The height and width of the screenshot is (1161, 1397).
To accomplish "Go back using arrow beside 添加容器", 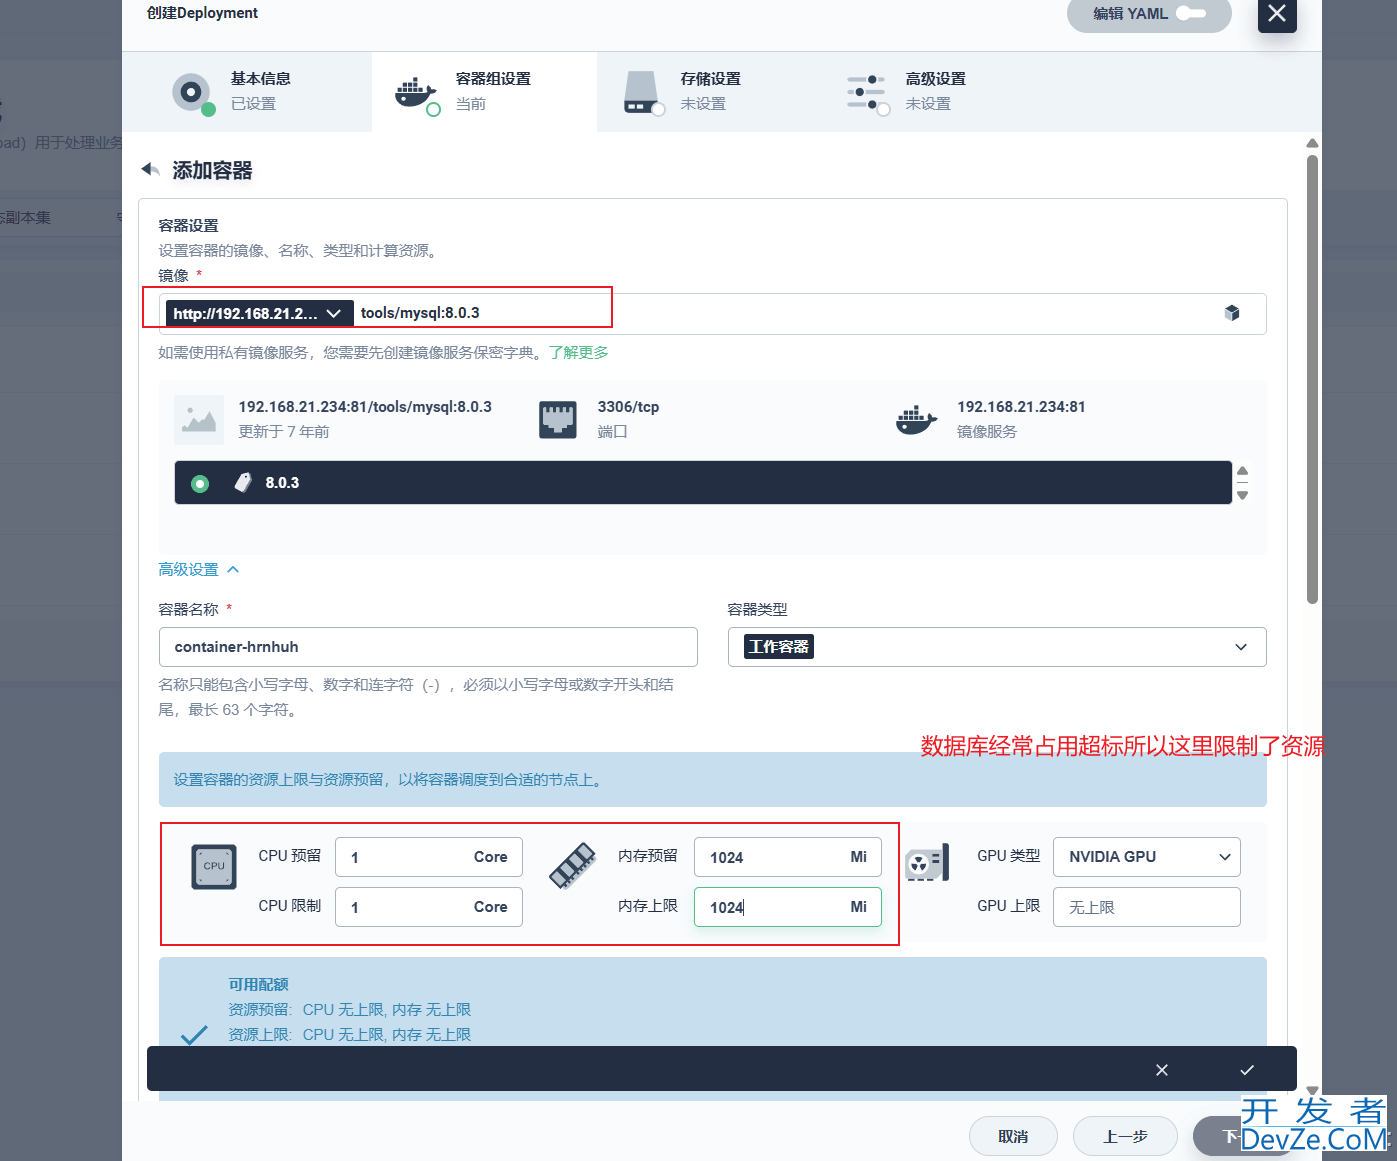I will 151,170.
